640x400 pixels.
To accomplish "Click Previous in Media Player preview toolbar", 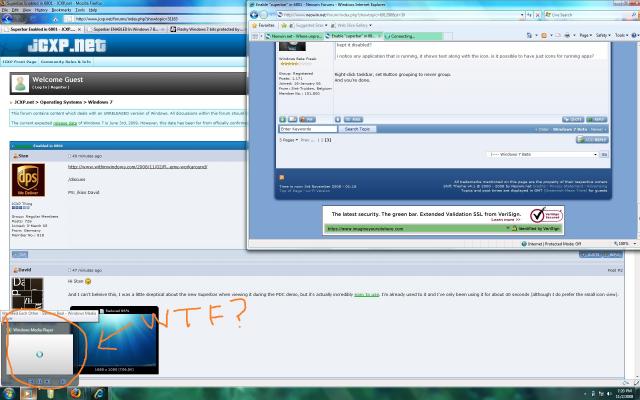I will 31,381.
